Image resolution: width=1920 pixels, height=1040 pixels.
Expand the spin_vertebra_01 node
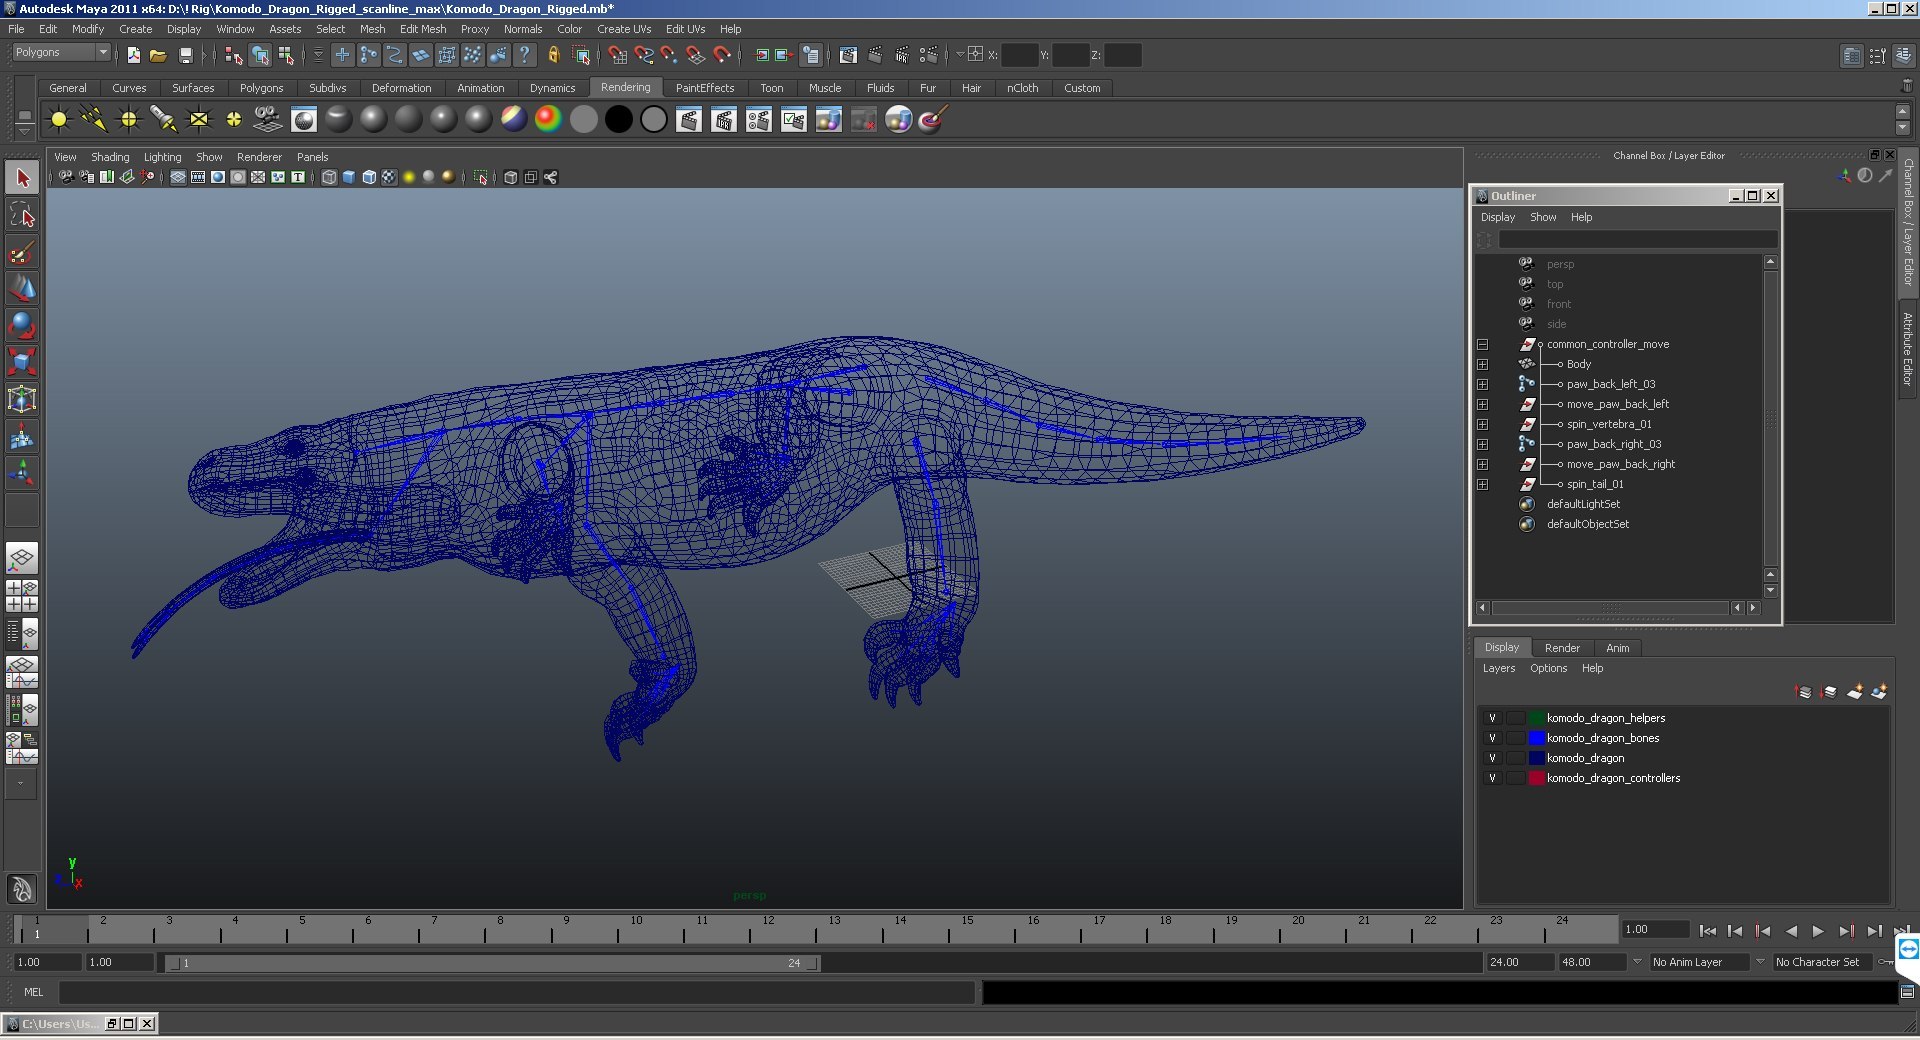(1482, 424)
